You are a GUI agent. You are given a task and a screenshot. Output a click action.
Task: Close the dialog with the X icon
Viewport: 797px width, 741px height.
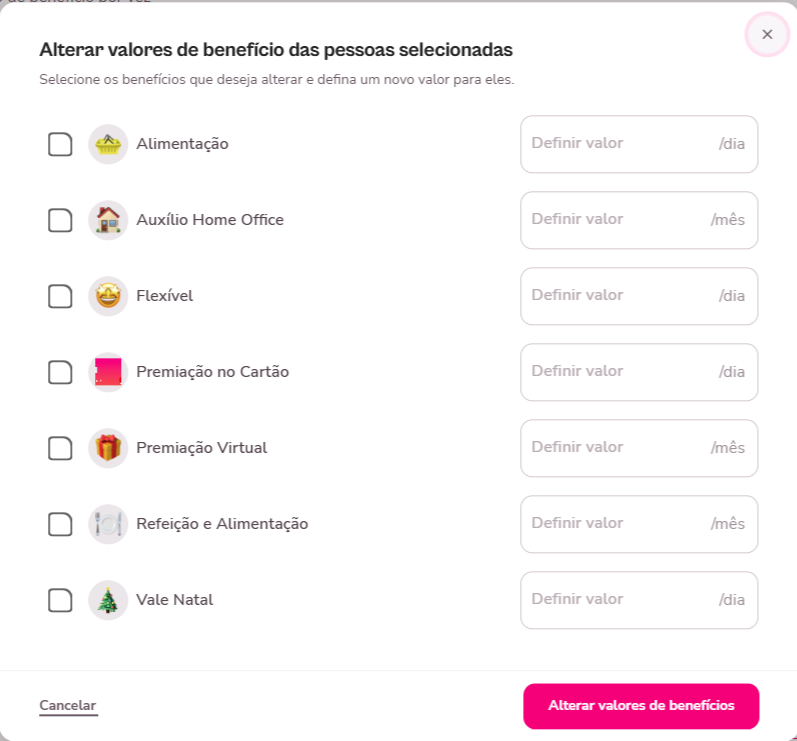tap(767, 35)
